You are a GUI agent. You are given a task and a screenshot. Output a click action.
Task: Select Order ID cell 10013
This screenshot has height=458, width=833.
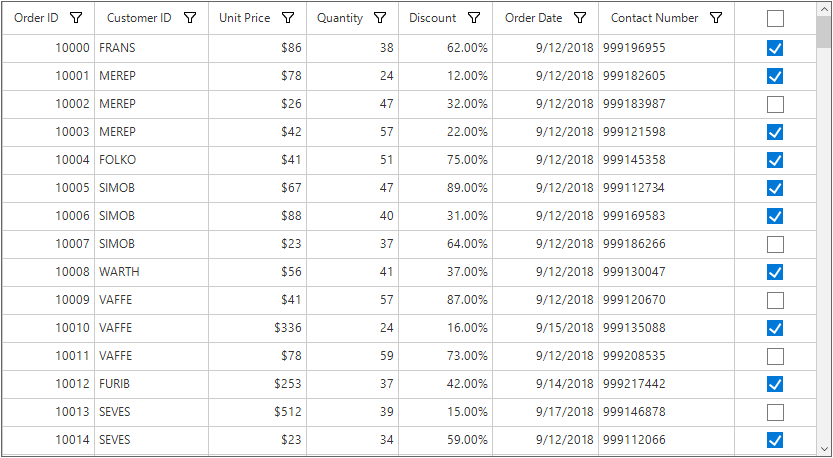pyautogui.click(x=48, y=412)
